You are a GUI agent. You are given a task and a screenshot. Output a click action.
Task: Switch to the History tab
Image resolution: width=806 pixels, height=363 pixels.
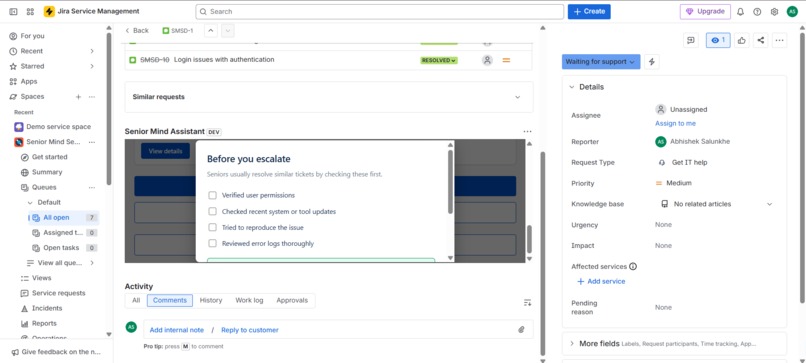click(x=211, y=300)
